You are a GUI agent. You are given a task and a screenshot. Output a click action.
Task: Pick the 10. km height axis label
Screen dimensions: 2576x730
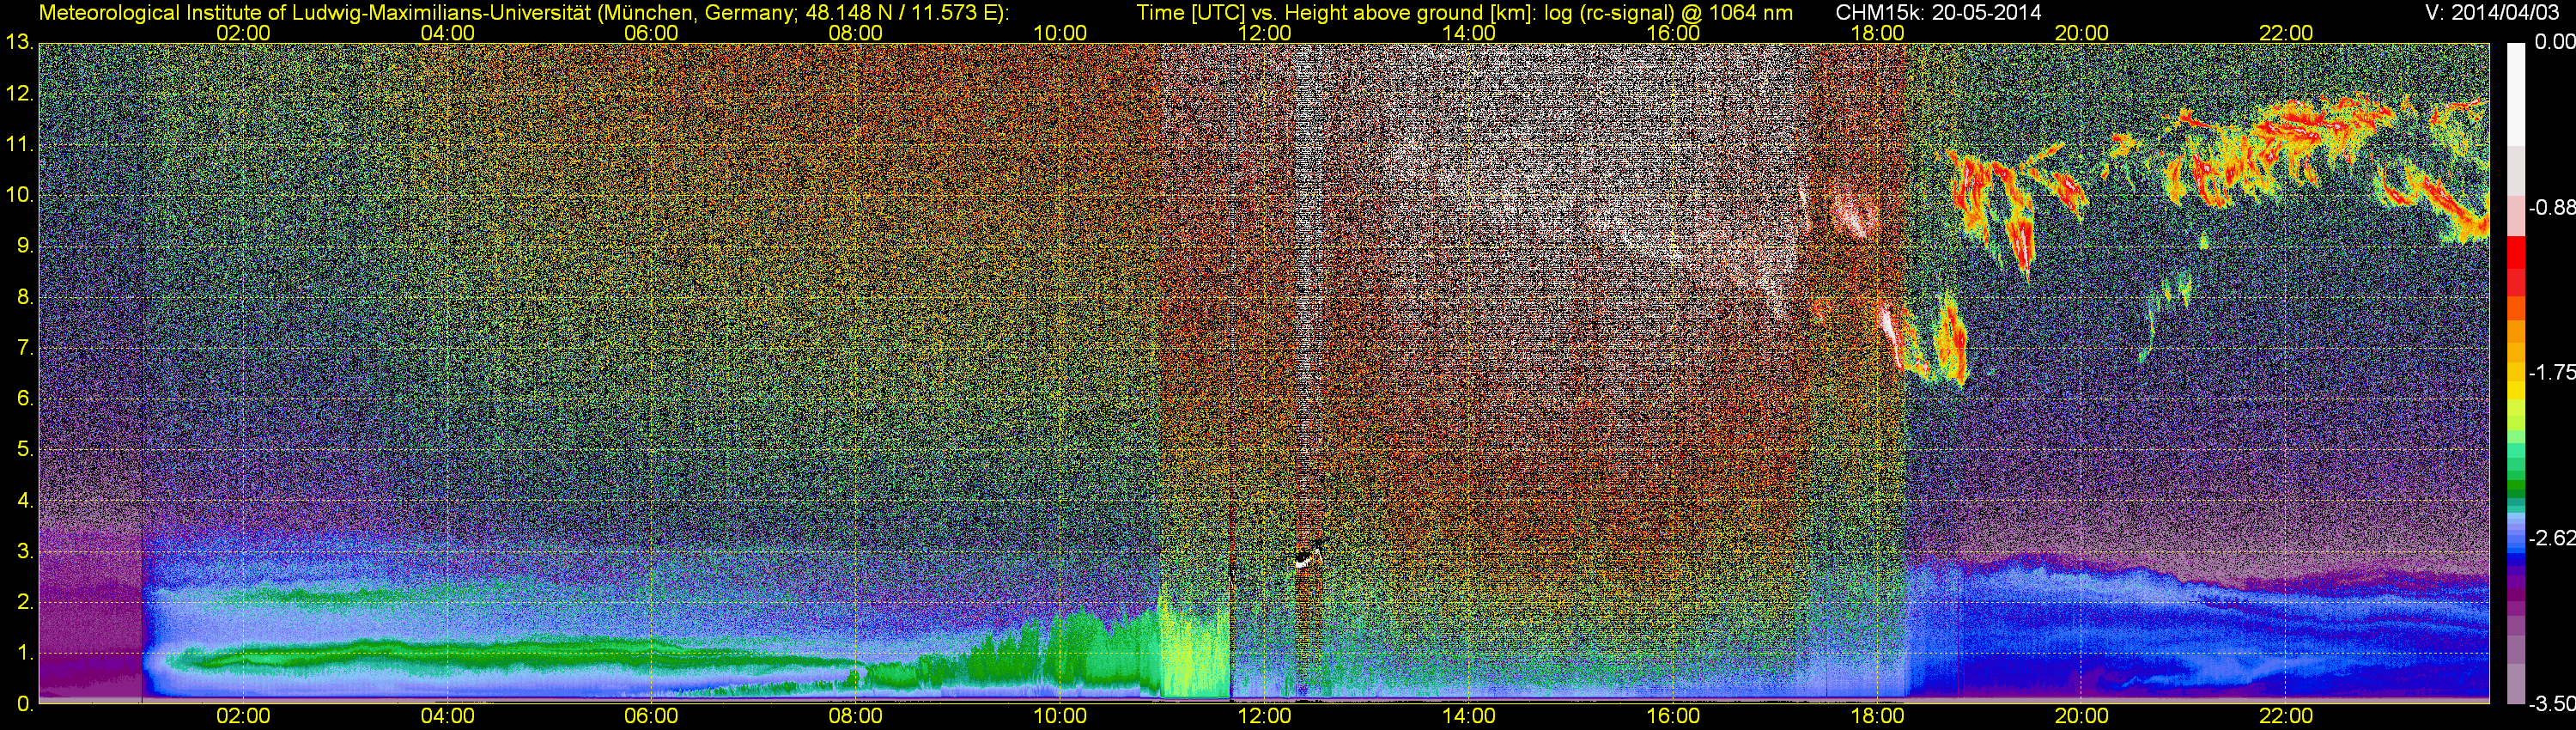point(20,195)
